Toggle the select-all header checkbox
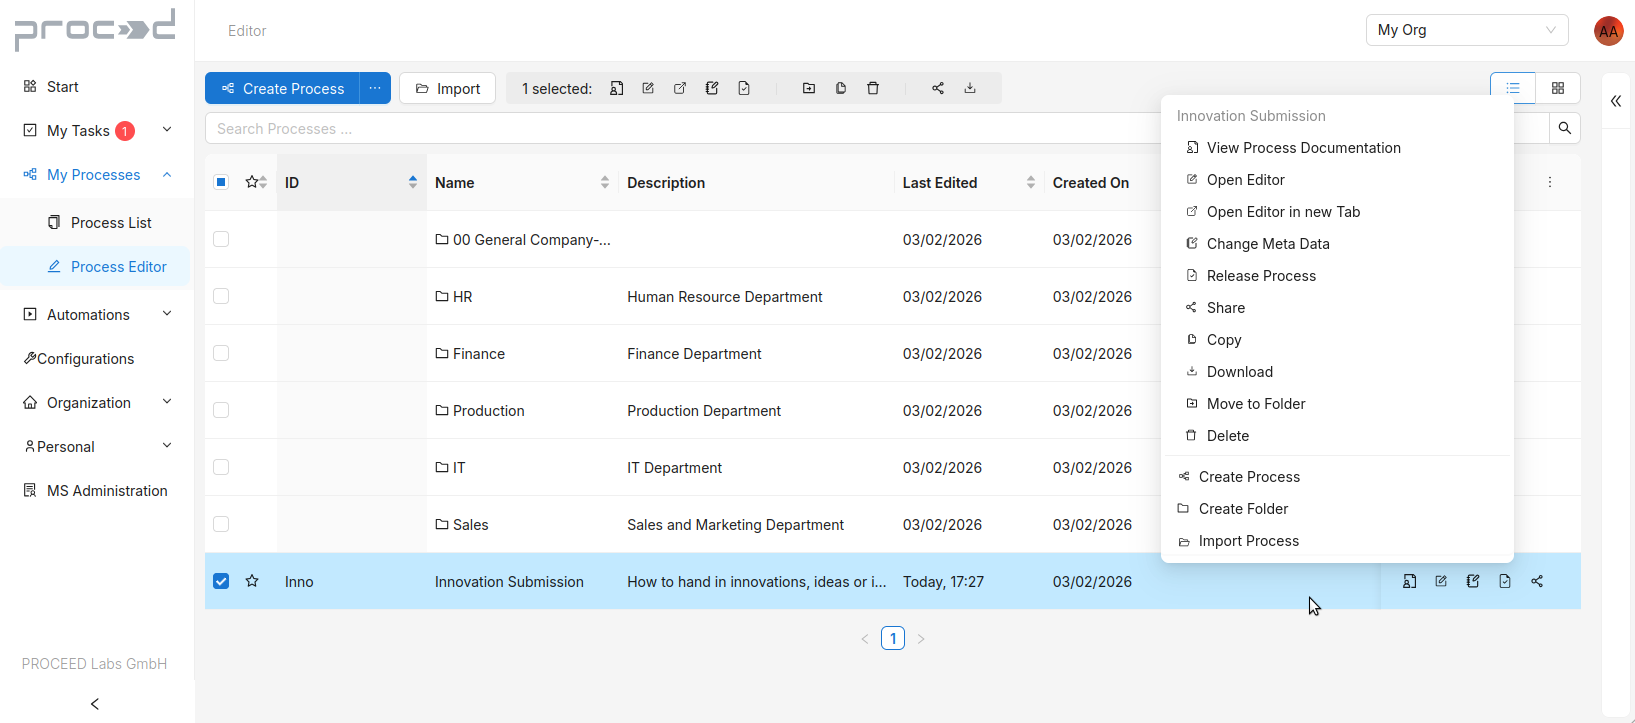The width and height of the screenshot is (1635, 723). [x=221, y=182]
